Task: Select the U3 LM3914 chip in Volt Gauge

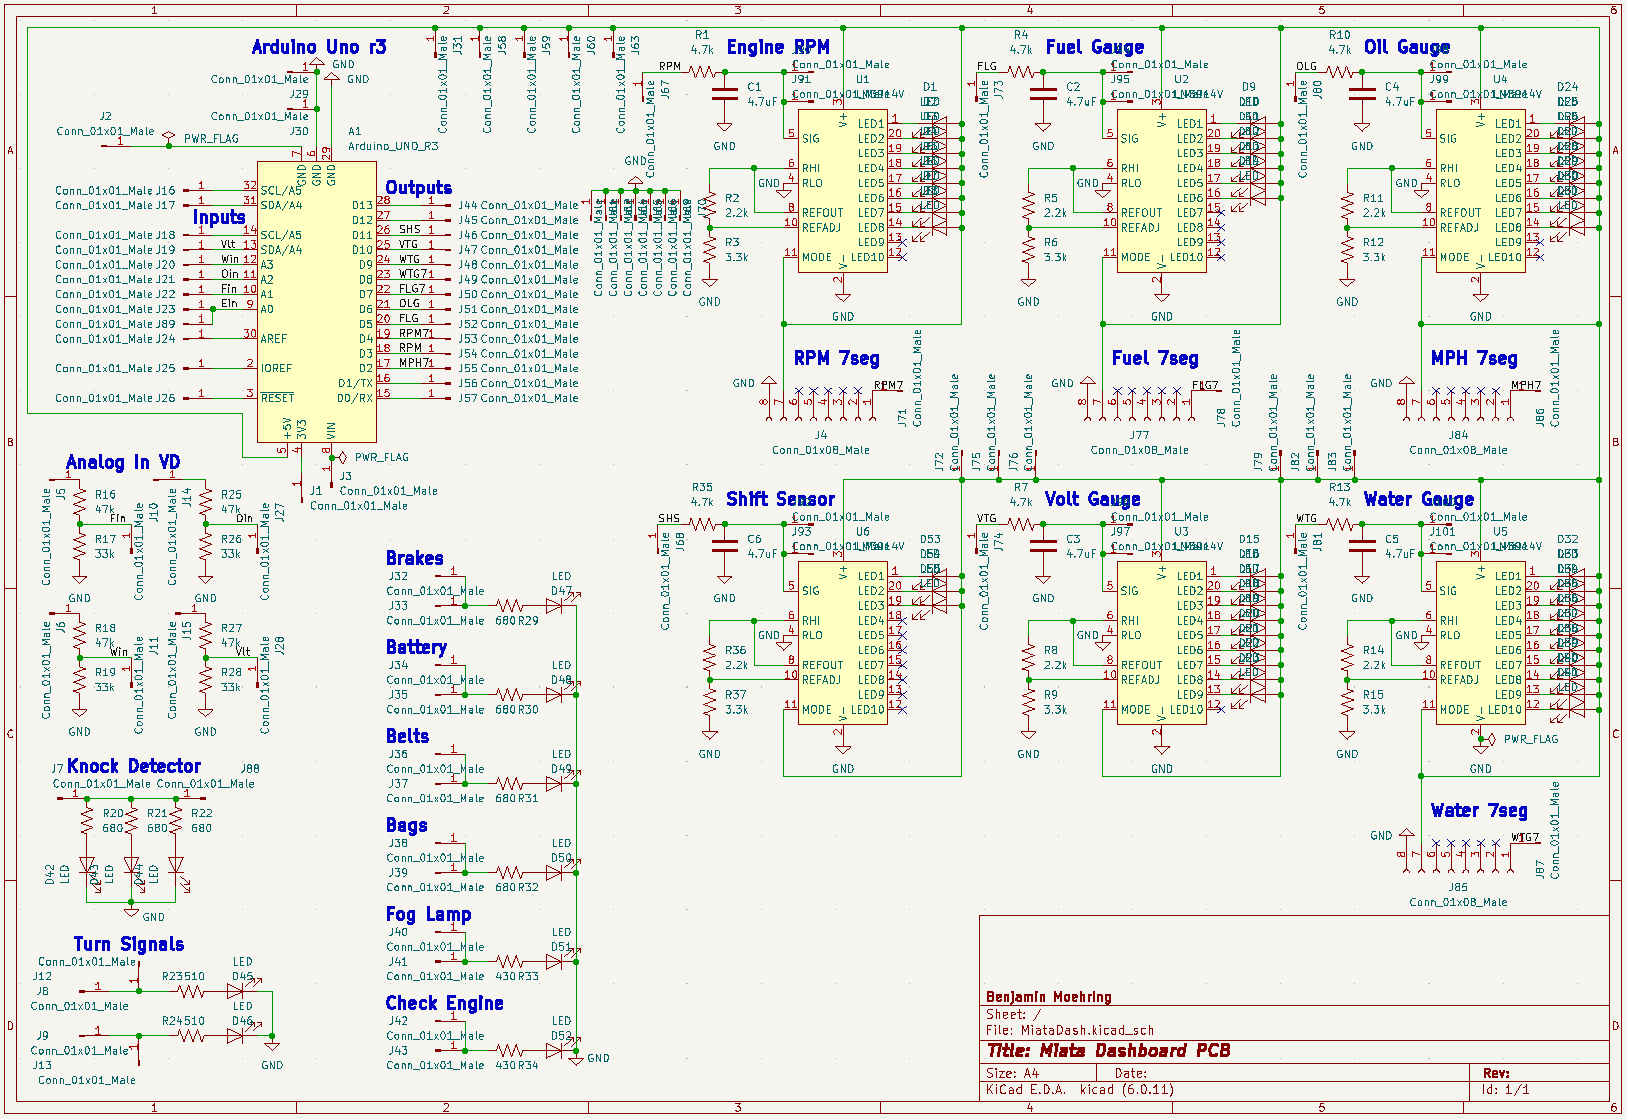Action: click(x=1161, y=642)
